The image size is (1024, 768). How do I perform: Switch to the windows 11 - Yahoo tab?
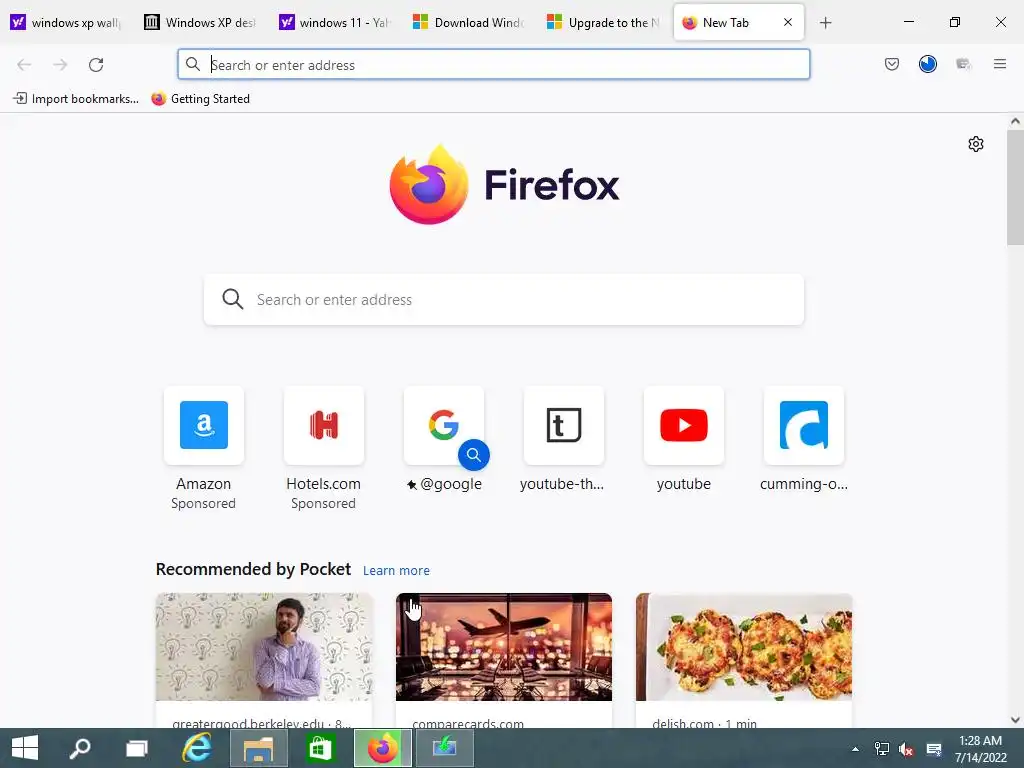tap(336, 23)
